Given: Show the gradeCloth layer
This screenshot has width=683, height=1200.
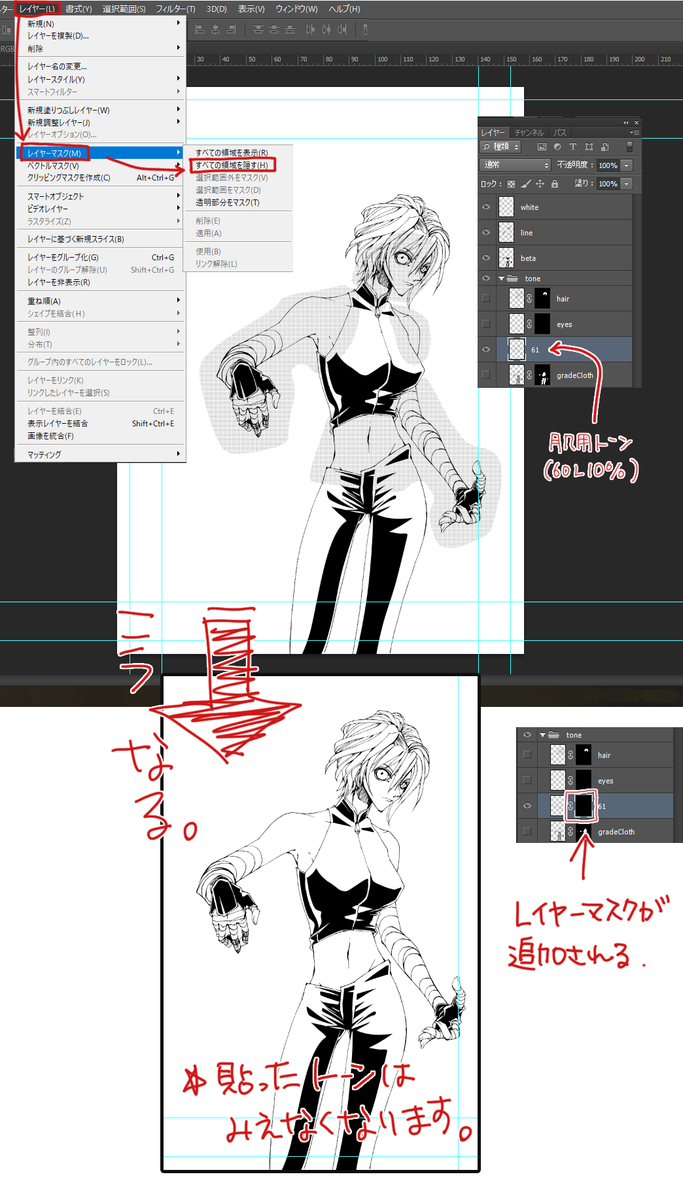Looking at the screenshot, I should point(486,374).
